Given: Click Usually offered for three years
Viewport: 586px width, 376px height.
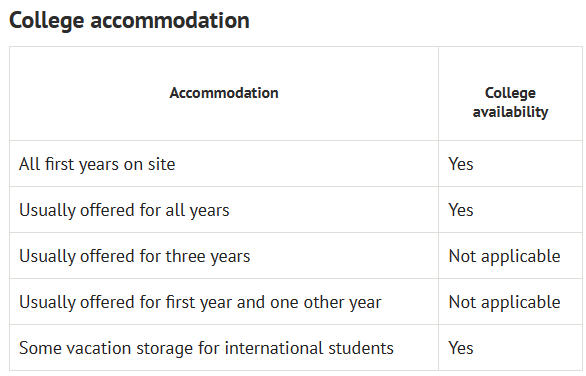Looking at the screenshot, I should (x=135, y=256).
